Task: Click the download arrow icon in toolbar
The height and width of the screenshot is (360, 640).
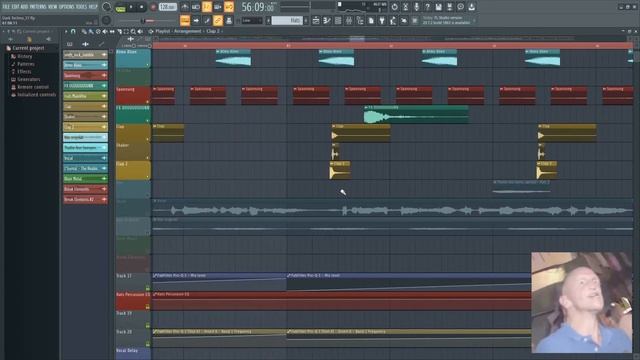Action: point(471,7)
